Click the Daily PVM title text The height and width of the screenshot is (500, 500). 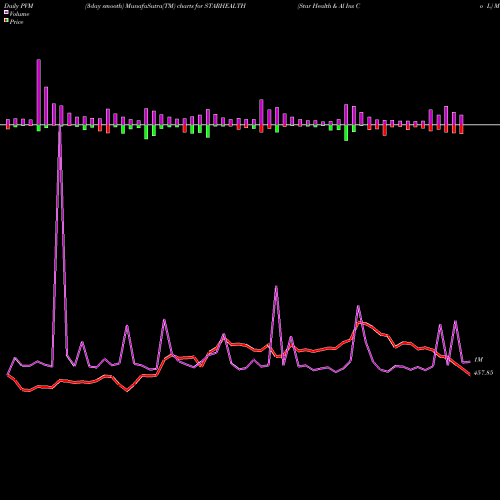point(19,6)
